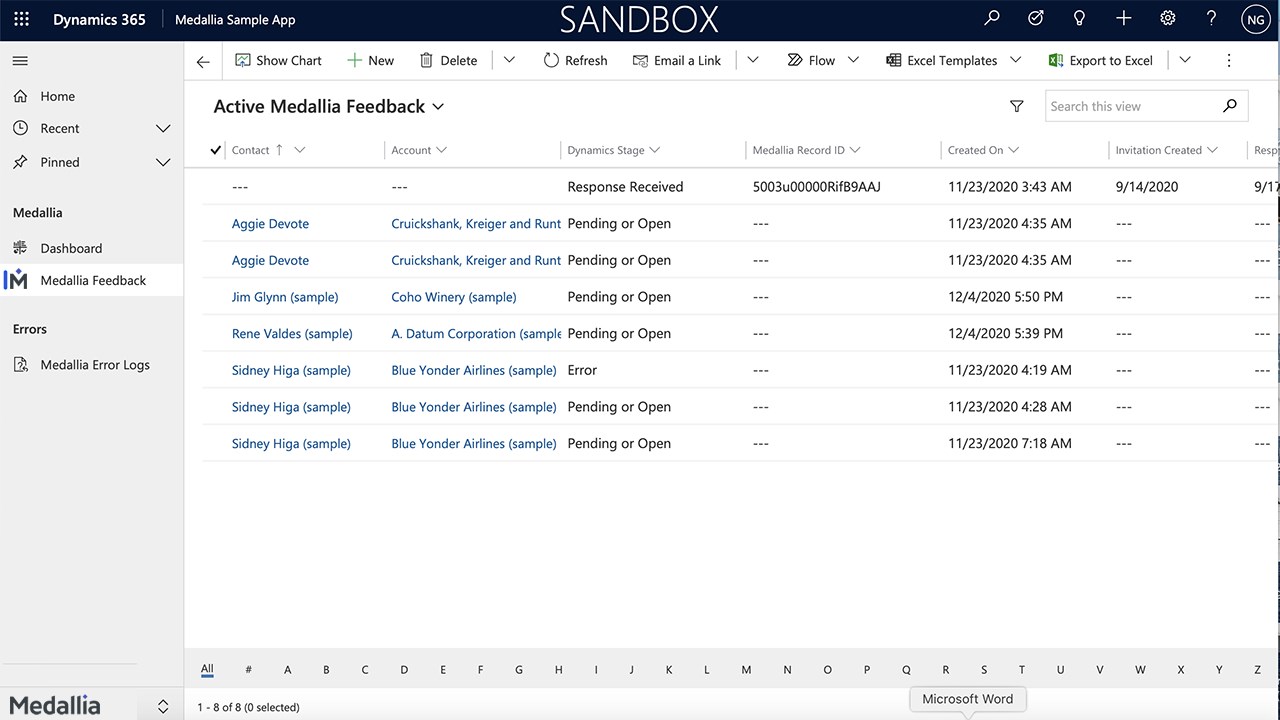Open the Active Medallia Feedback view selector
The height and width of the screenshot is (720, 1280).
329,106
